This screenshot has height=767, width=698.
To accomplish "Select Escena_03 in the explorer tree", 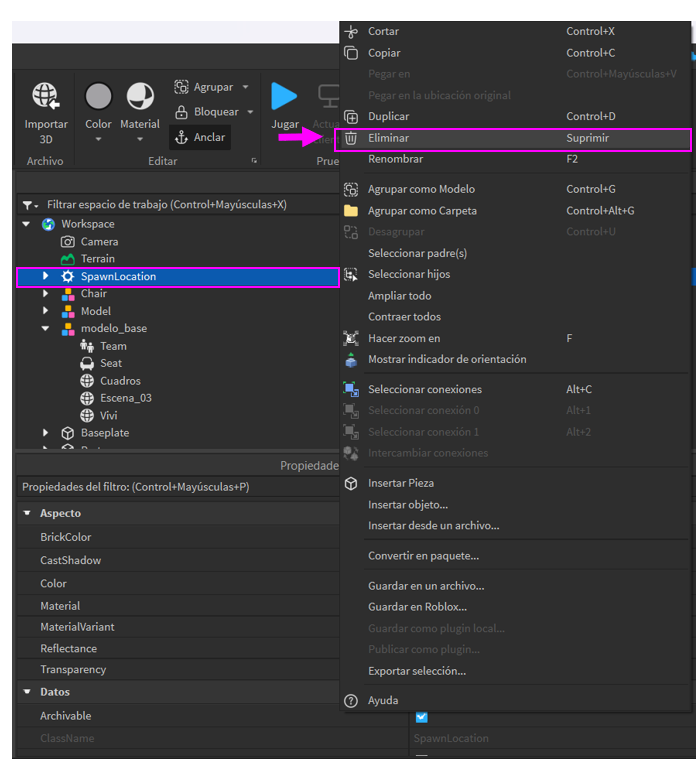I will click(x=126, y=398).
